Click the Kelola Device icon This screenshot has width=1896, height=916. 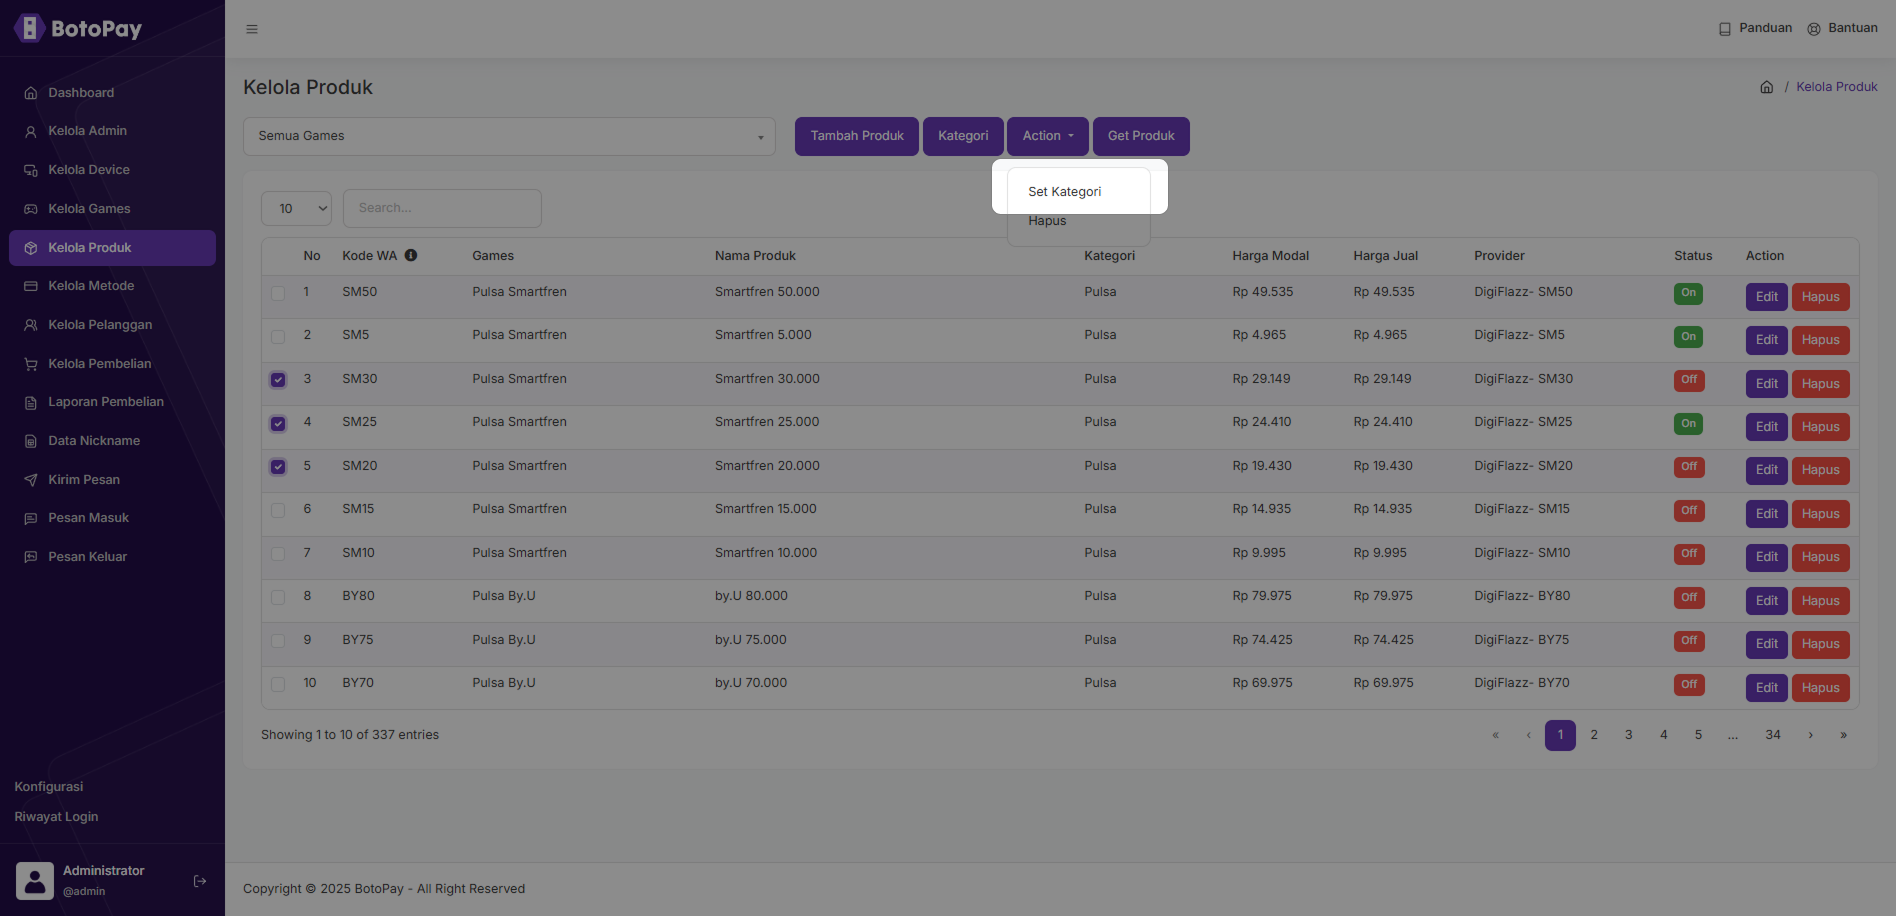click(31, 170)
